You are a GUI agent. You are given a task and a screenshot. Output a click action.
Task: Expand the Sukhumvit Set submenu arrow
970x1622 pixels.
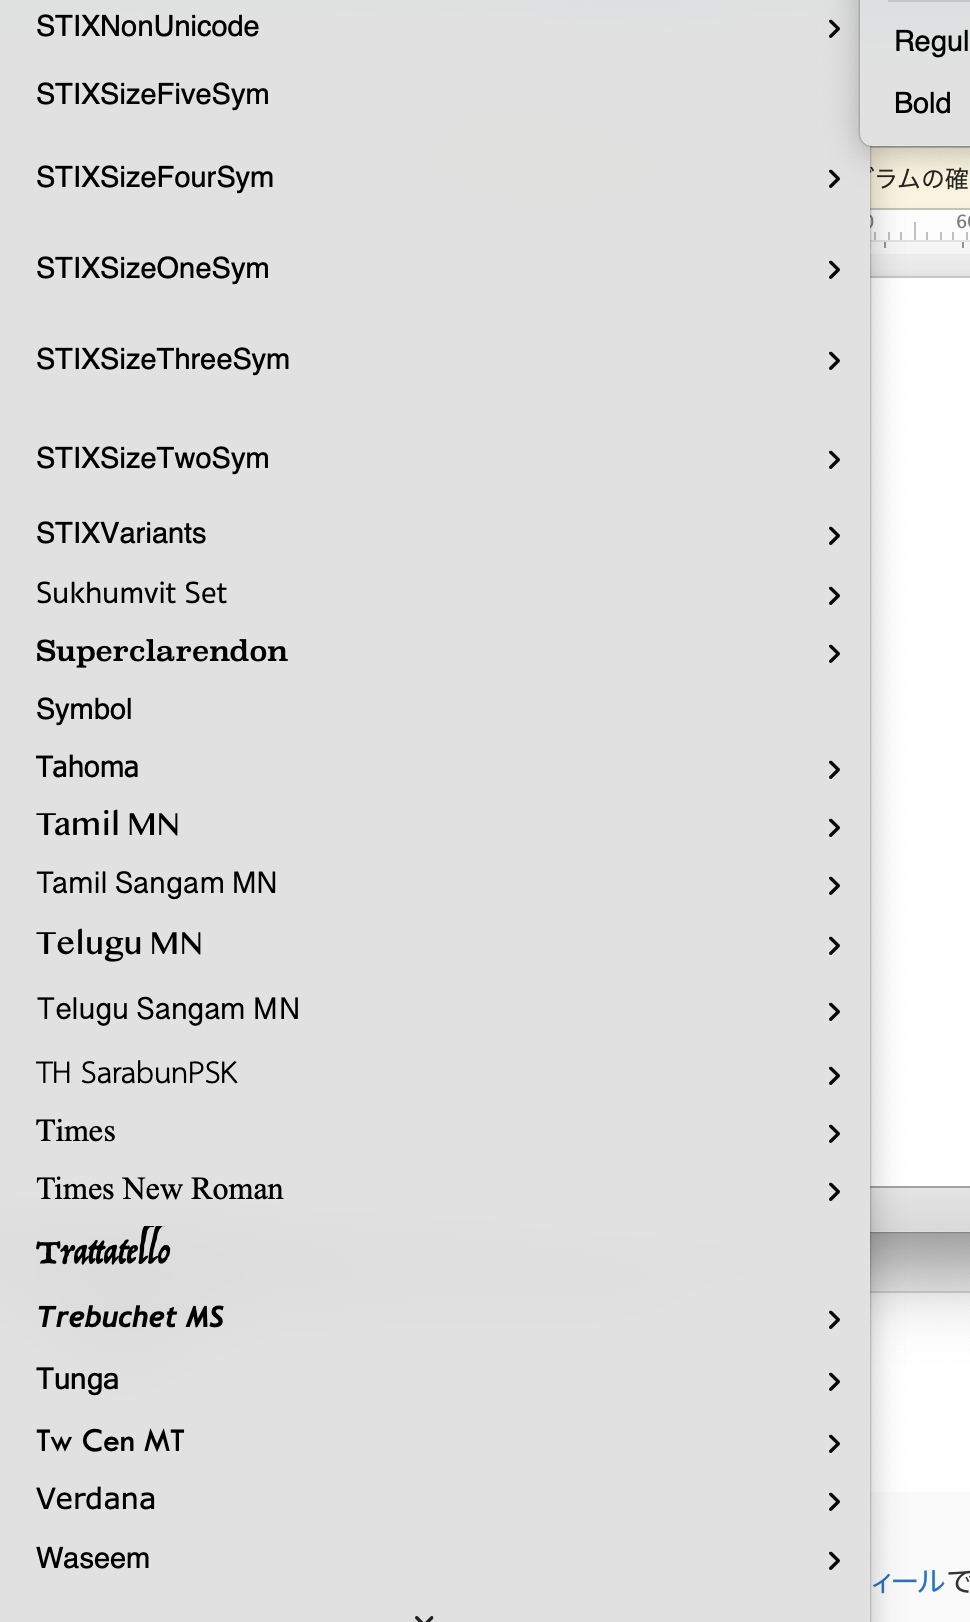834,596
